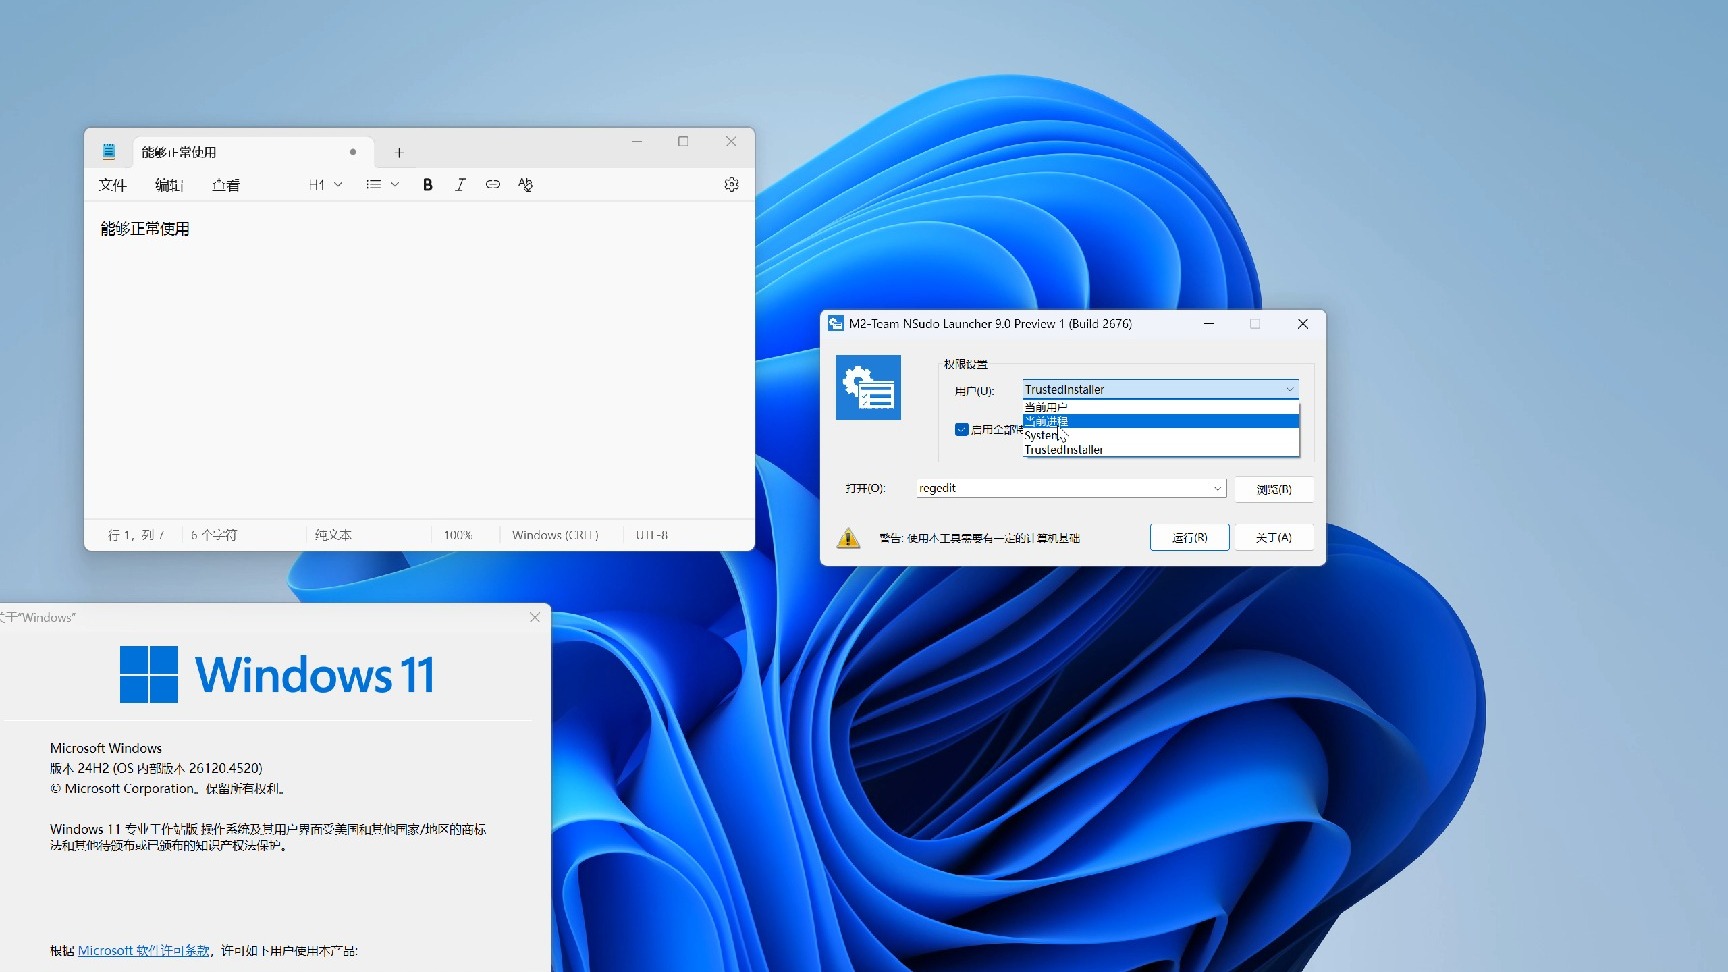Open the H1 heading dropdown in Notepad
1728x972 pixels.
pos(326,185)
